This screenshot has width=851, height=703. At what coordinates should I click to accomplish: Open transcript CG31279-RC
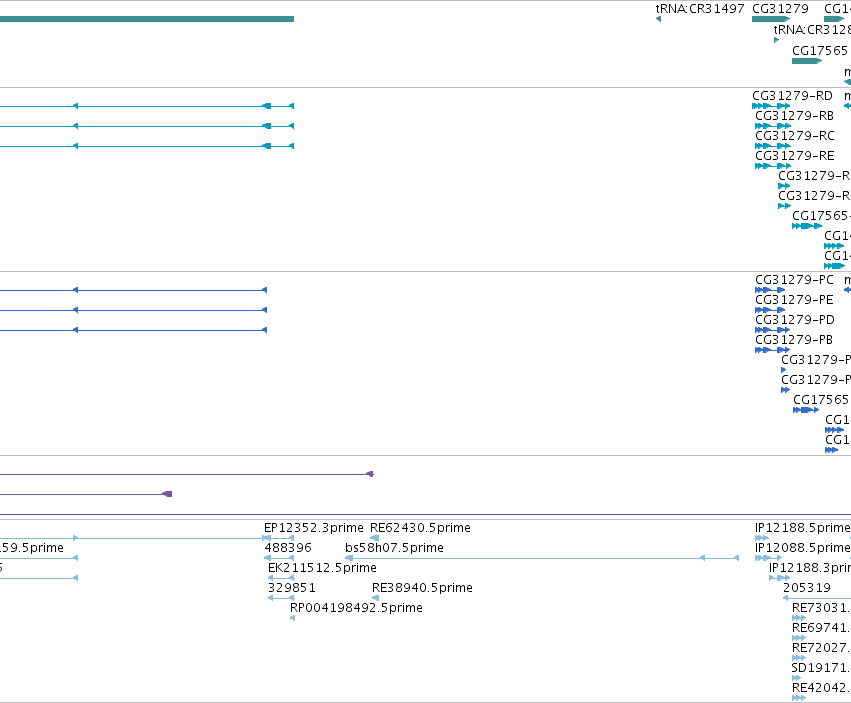[795, 136]
